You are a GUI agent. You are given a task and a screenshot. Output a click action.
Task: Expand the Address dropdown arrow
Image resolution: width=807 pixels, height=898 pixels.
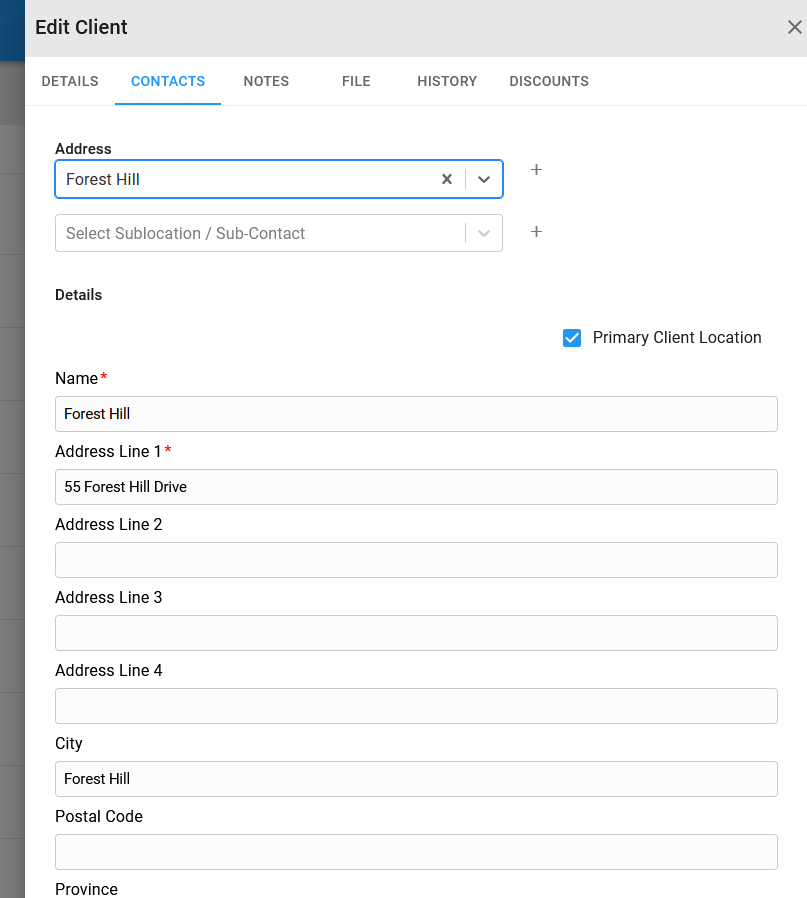[x=484, y=179]
